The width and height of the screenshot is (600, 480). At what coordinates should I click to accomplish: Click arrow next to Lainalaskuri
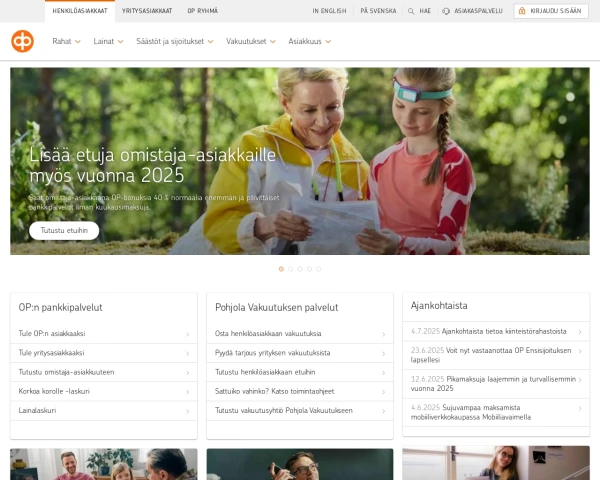coord(188,411)
